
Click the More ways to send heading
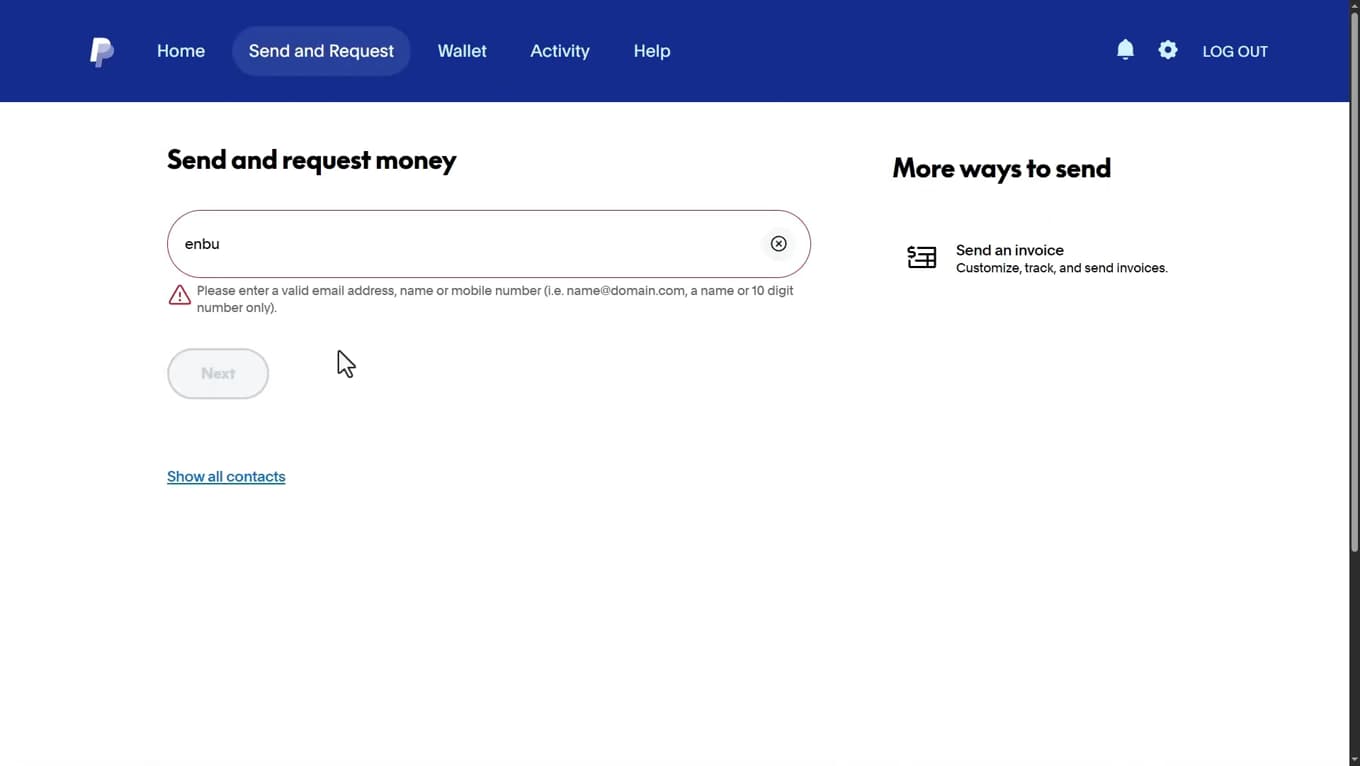pyautogui.click(x=1001, y=168)
